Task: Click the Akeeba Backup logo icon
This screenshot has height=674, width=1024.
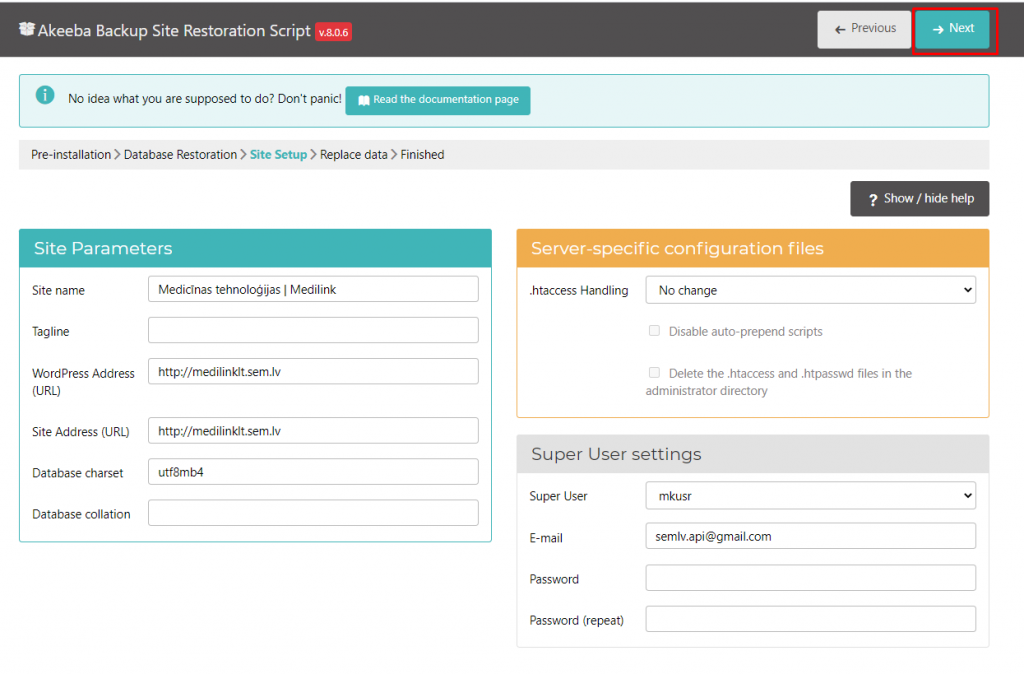Action: [26, 29]
